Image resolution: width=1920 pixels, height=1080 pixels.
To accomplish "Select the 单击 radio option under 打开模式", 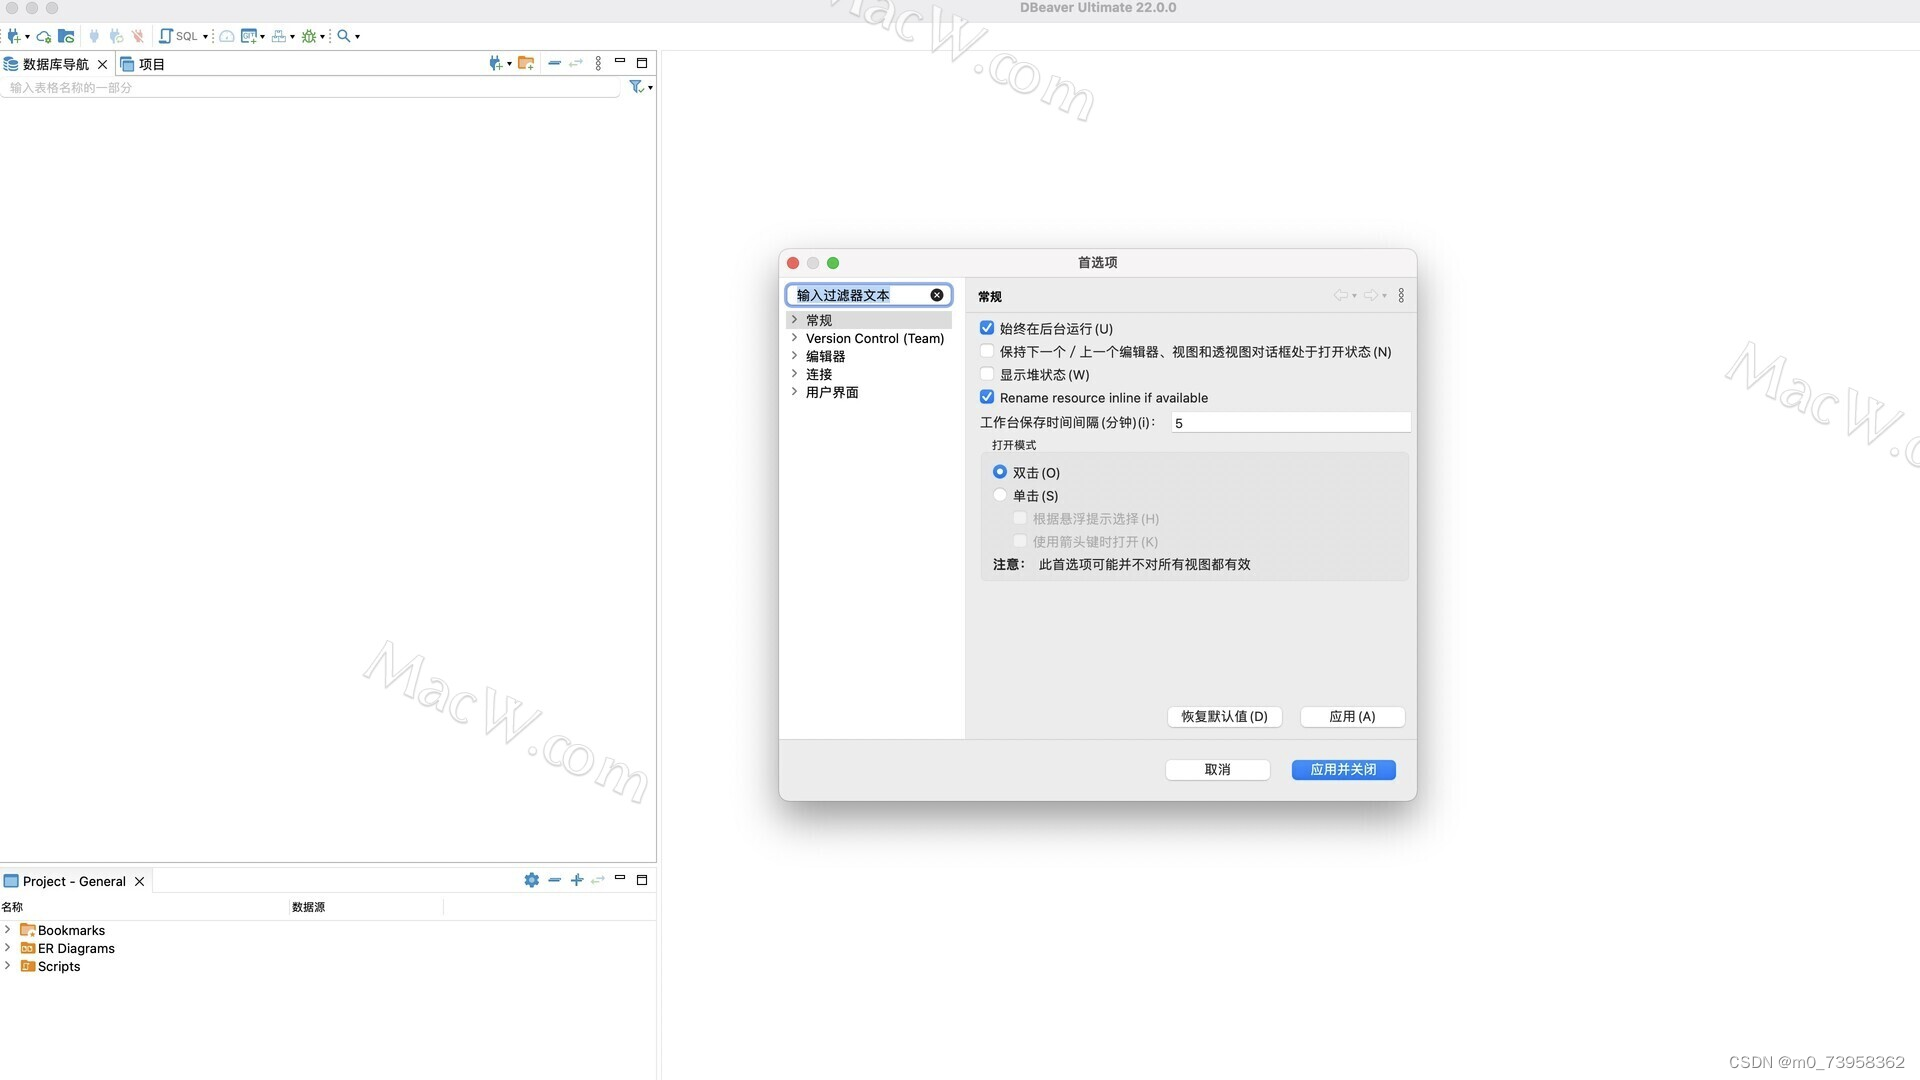I will tap(999, 495).
